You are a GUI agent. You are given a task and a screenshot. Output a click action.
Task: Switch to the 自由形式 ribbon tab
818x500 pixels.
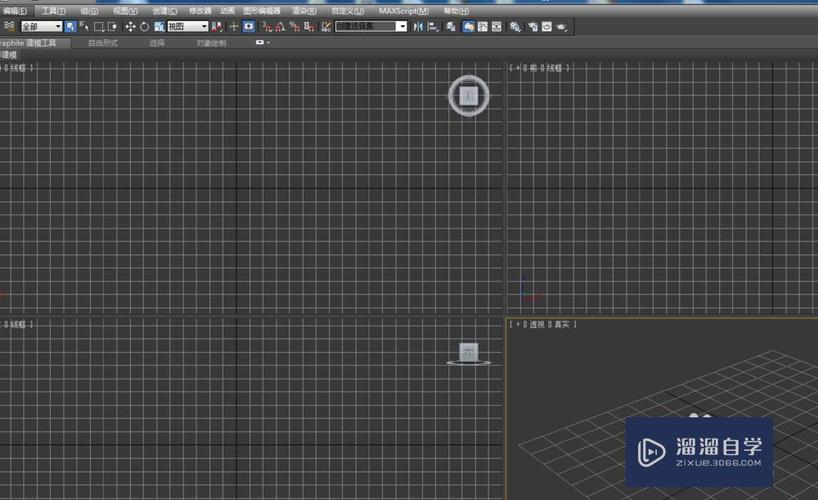point(103,43)
